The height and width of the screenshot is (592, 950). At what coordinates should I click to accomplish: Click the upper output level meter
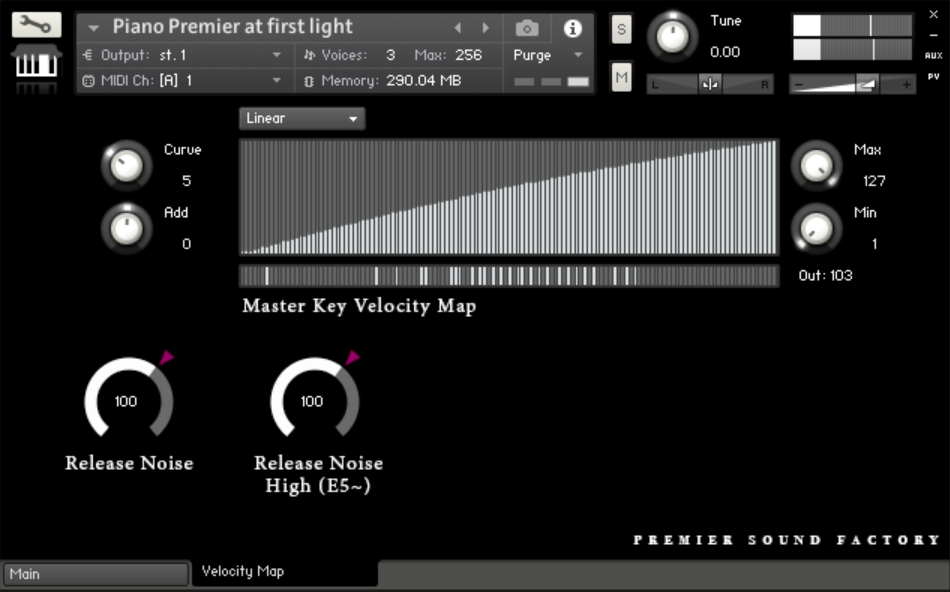(852, 26)
